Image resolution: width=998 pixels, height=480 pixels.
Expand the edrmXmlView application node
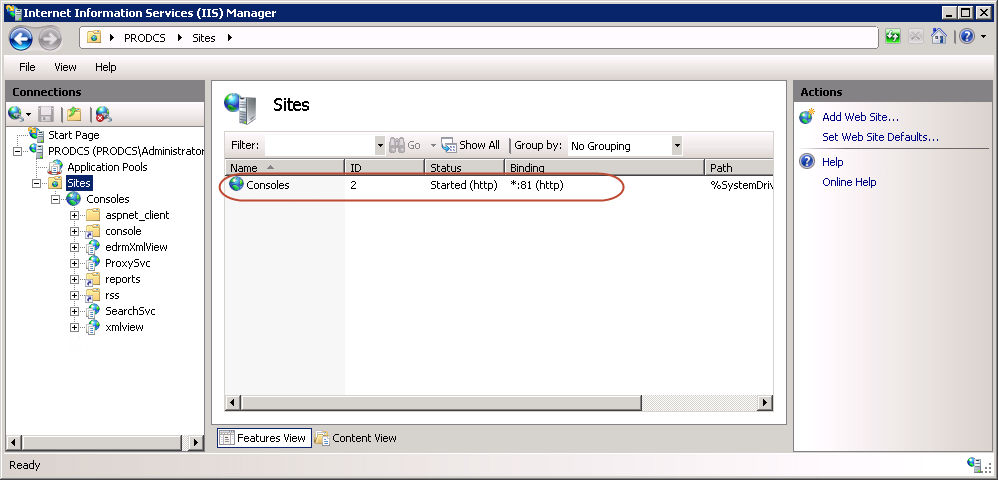point(75,247)
